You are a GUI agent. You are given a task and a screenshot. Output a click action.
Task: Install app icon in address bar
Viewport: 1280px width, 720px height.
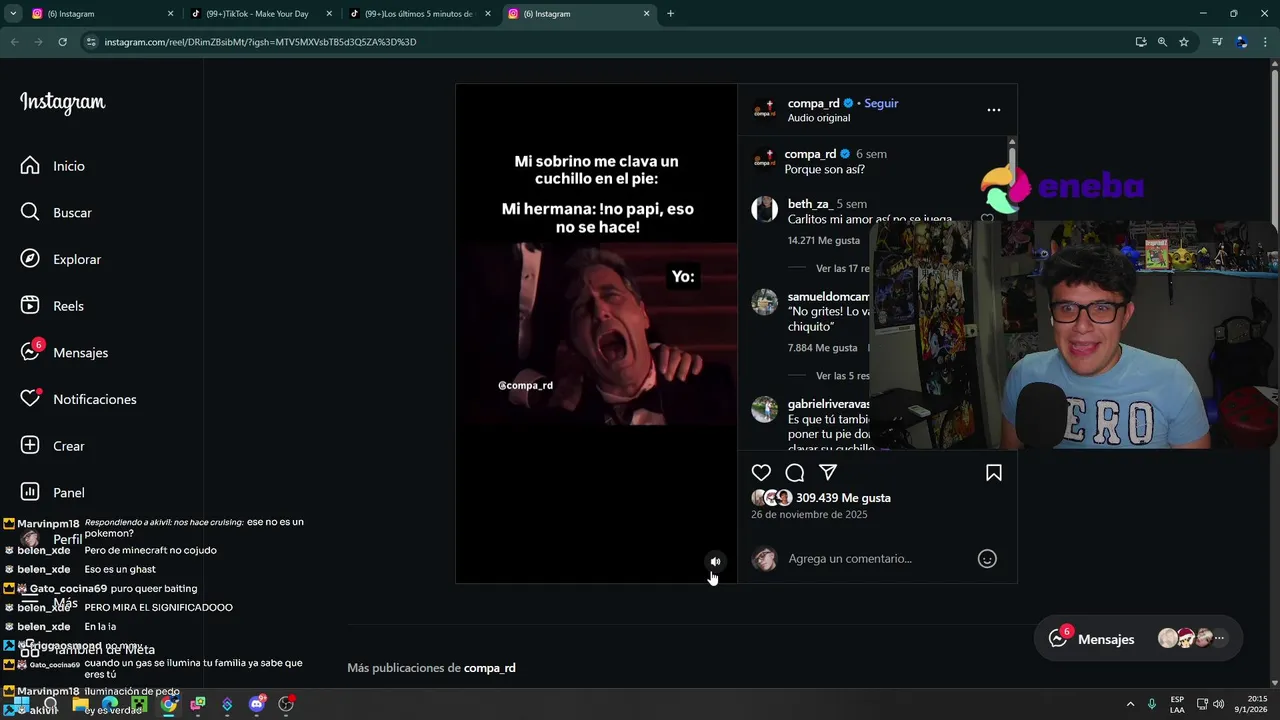pos(1140,42)
